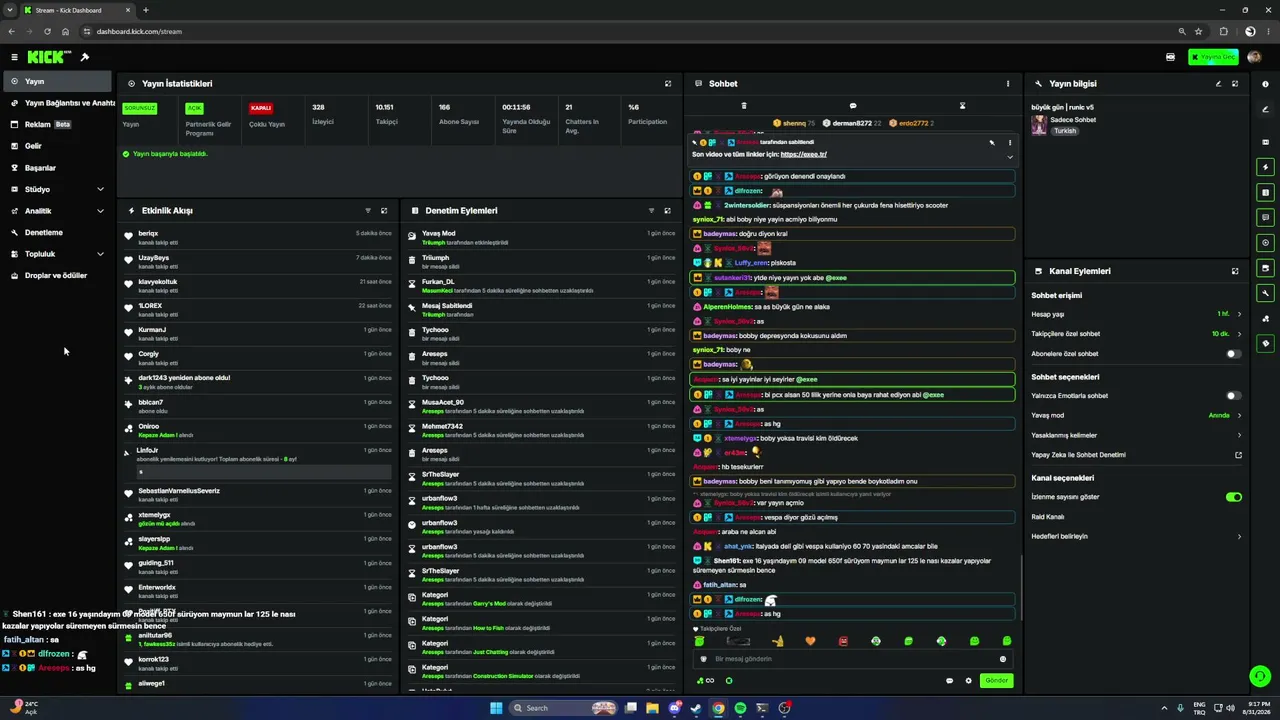1280x720 pixels.
Task: Edit the Yayın bilgisi with pencil icon
Action: point(1218,84)
